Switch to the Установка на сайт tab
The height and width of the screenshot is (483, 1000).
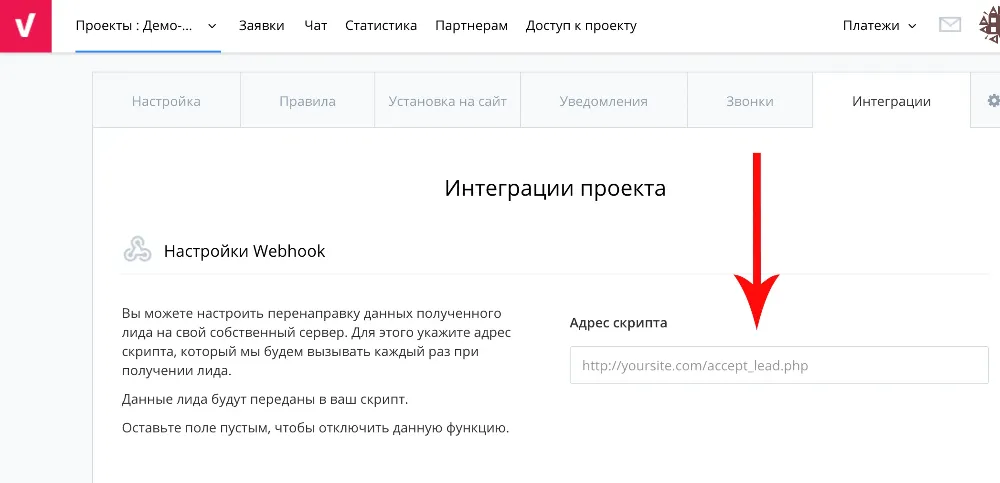[x=448, y=101]
